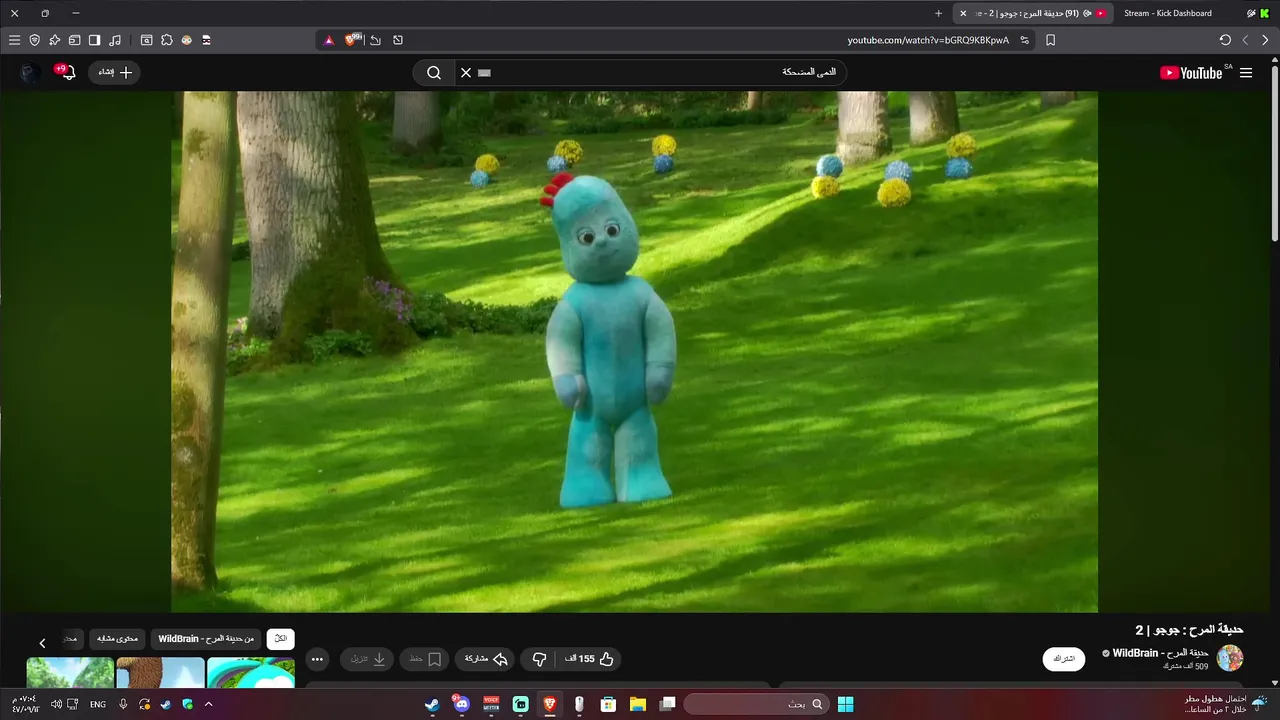The width and height of the screenshot is (1280, 720).
Task: Submit search with magnifier button
Action: pyautogui.click(x=434, y=72)
